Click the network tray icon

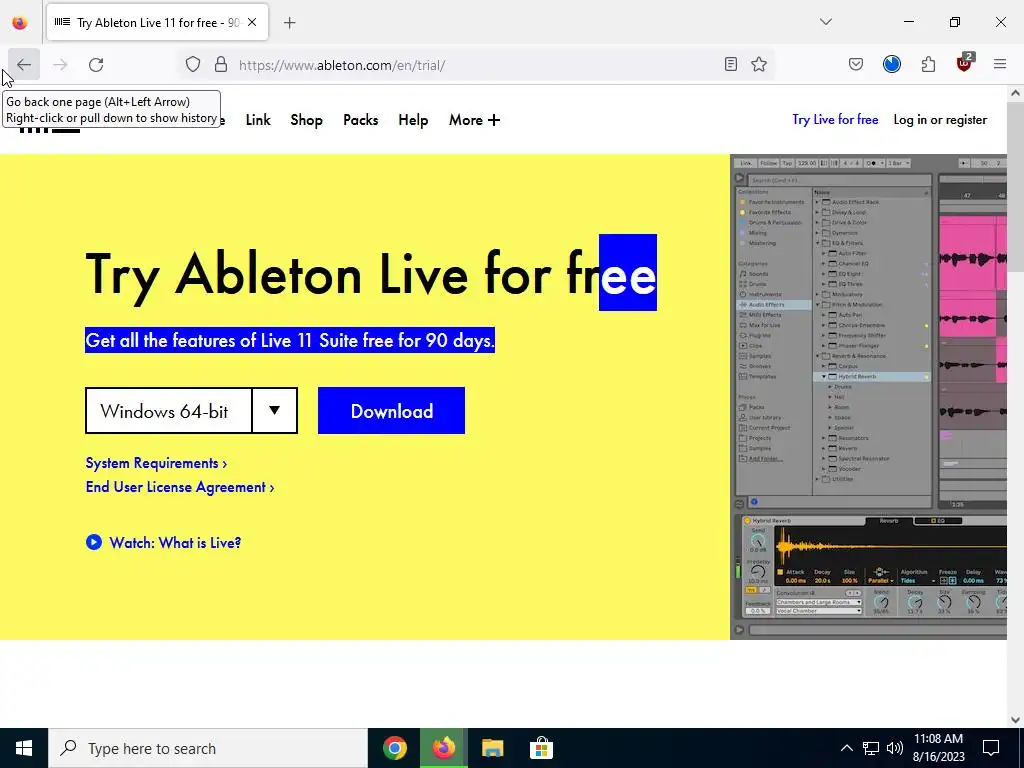(x=871, y=748)
